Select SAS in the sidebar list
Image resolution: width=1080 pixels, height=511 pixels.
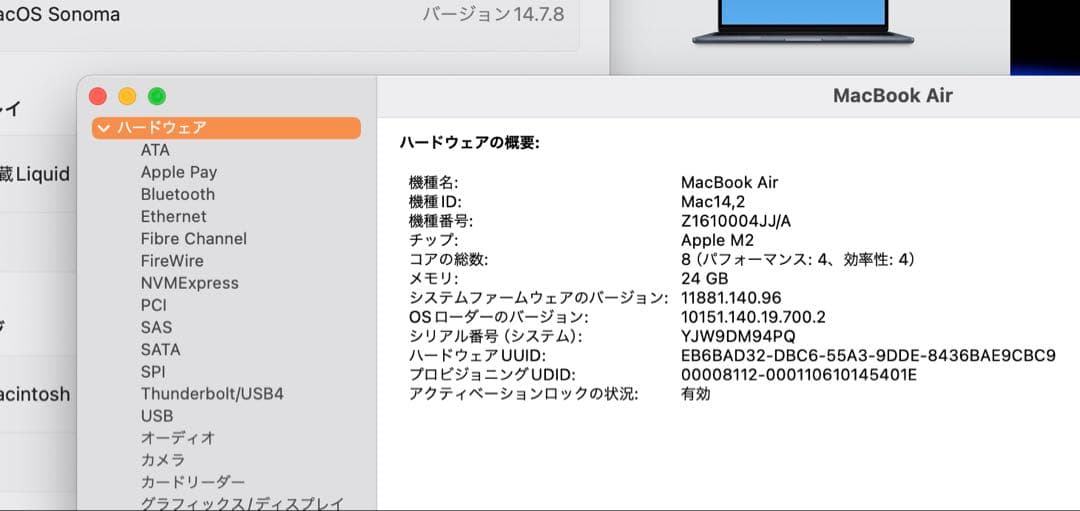coord(156,327)
